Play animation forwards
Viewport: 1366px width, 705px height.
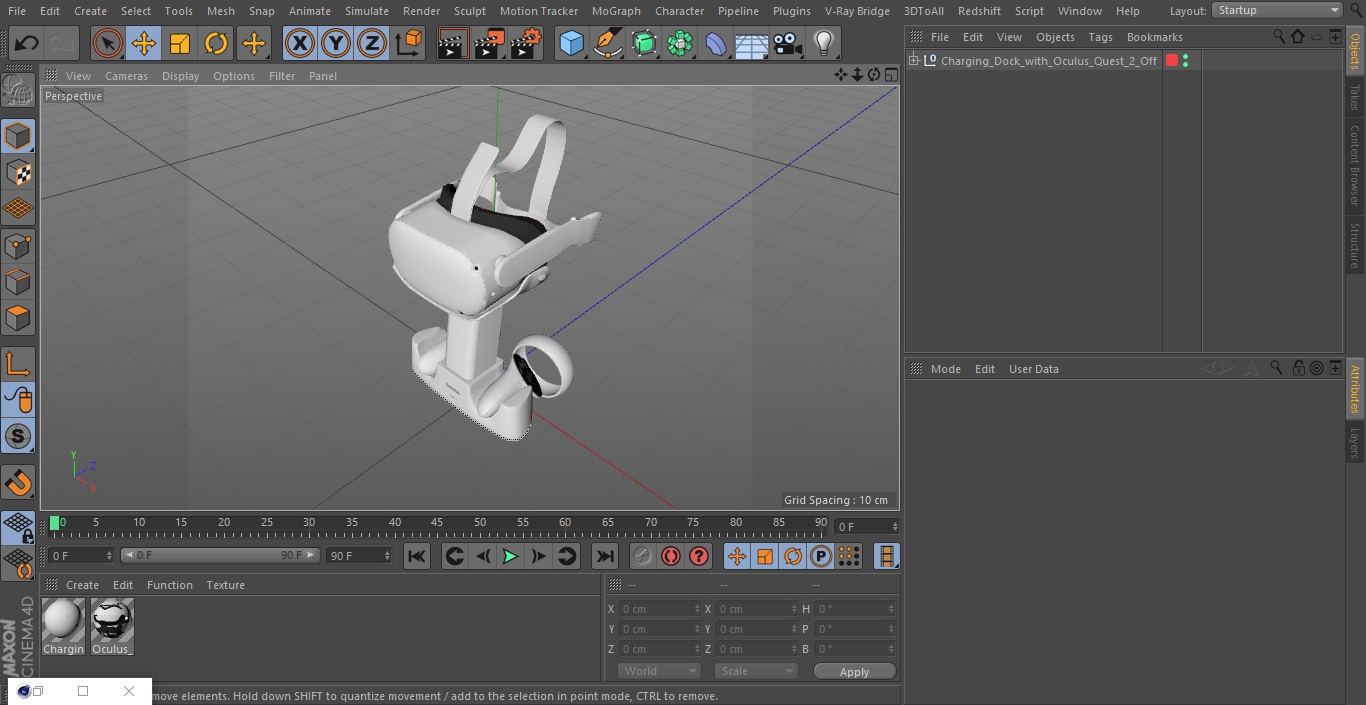tap(510, 556)
